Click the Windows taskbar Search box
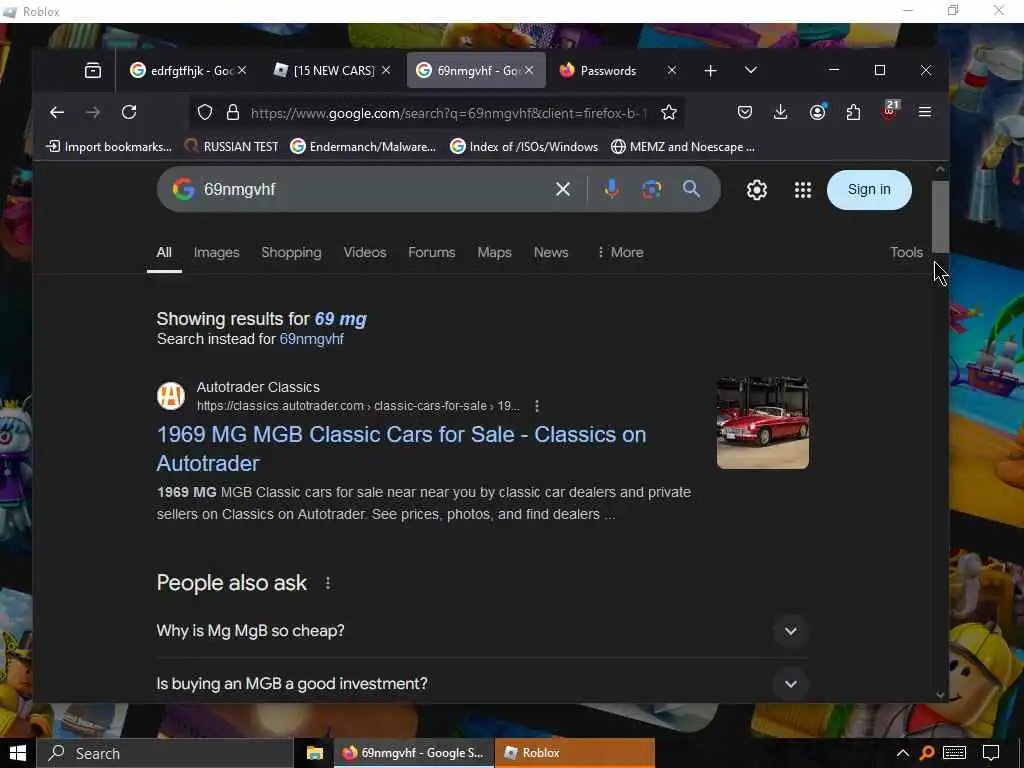This screenshot has width=1024, height=768. pyautogui.click(x=164, y=753)
